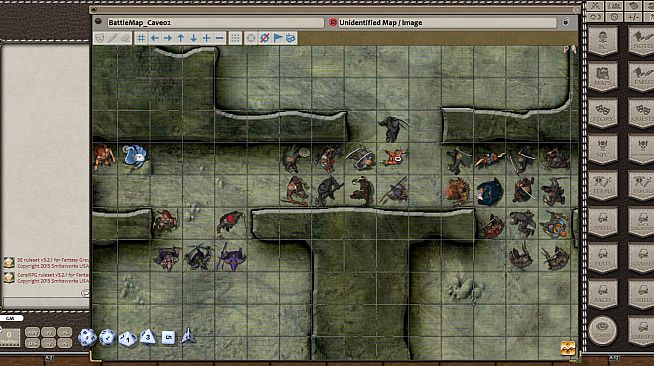Select the pencil drawing tool

click(113, 38)
